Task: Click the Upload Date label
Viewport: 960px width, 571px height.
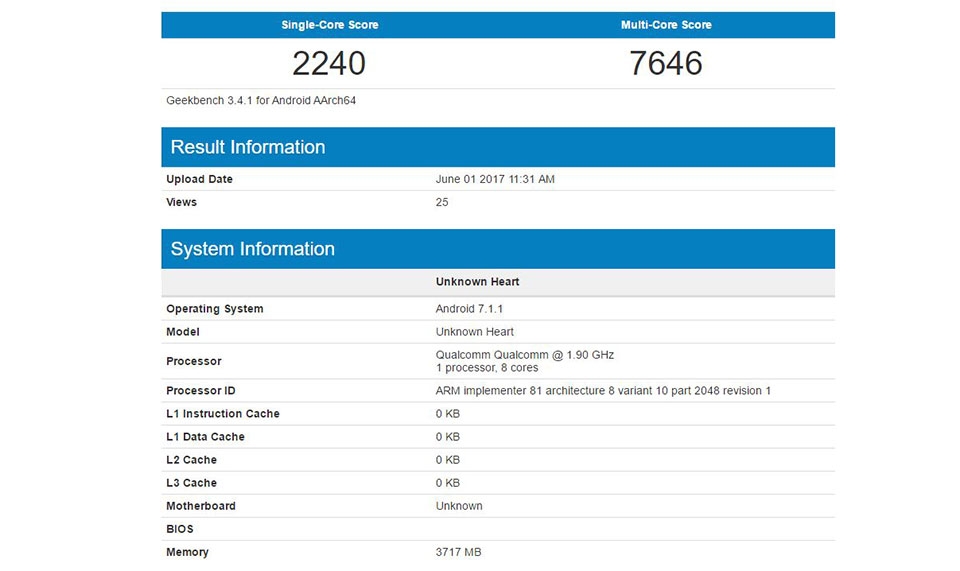Action: pos(199,179)
